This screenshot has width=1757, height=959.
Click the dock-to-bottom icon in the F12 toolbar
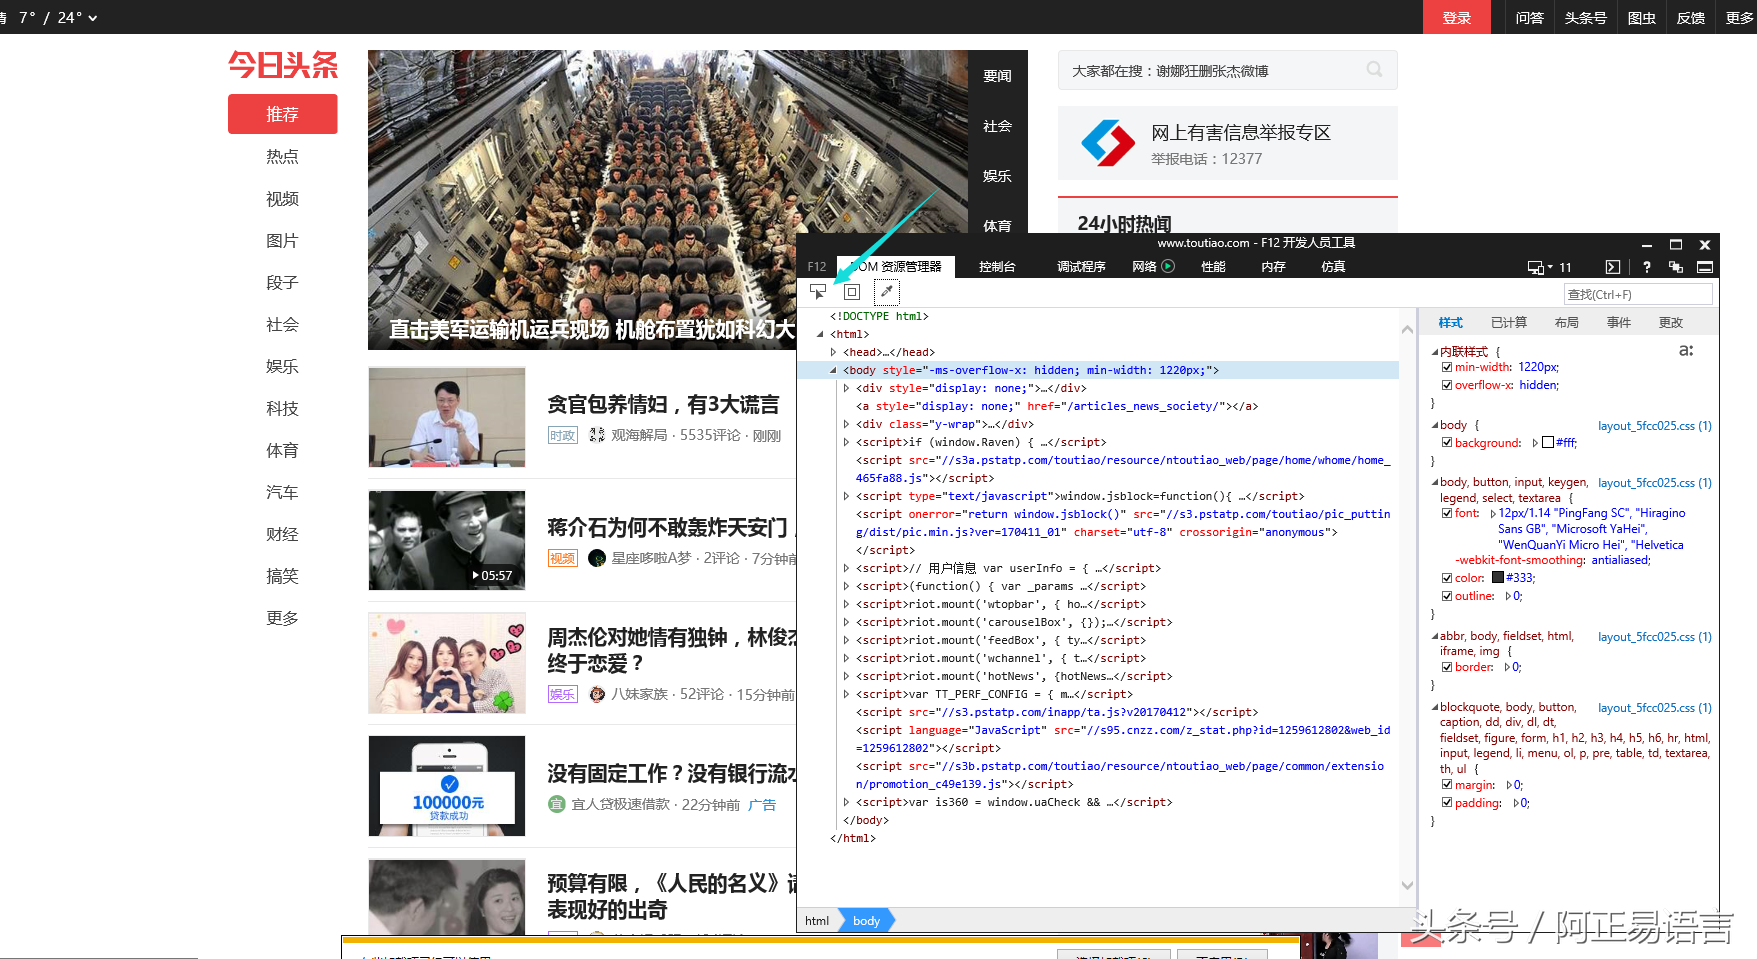pyautogui.click(x=1705, y=267)
